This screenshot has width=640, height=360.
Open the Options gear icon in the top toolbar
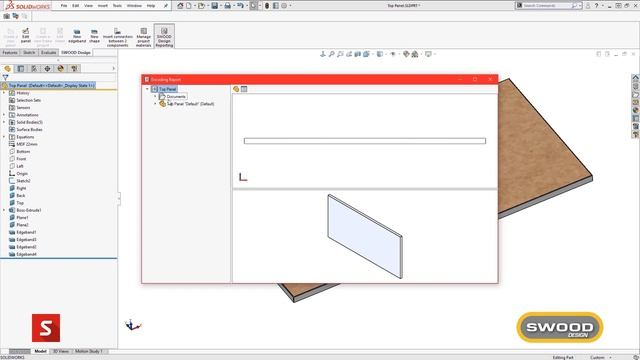tap(284, 6)
